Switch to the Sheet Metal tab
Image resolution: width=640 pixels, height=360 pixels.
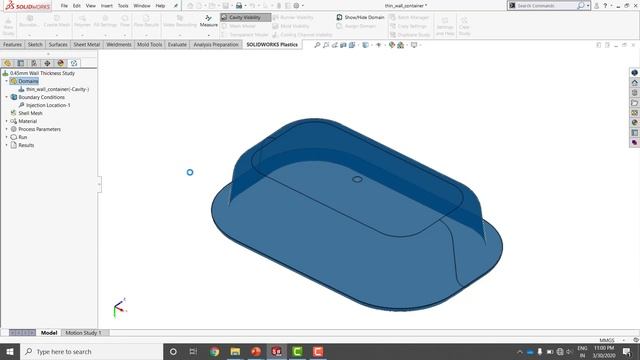tap(86, 44)
